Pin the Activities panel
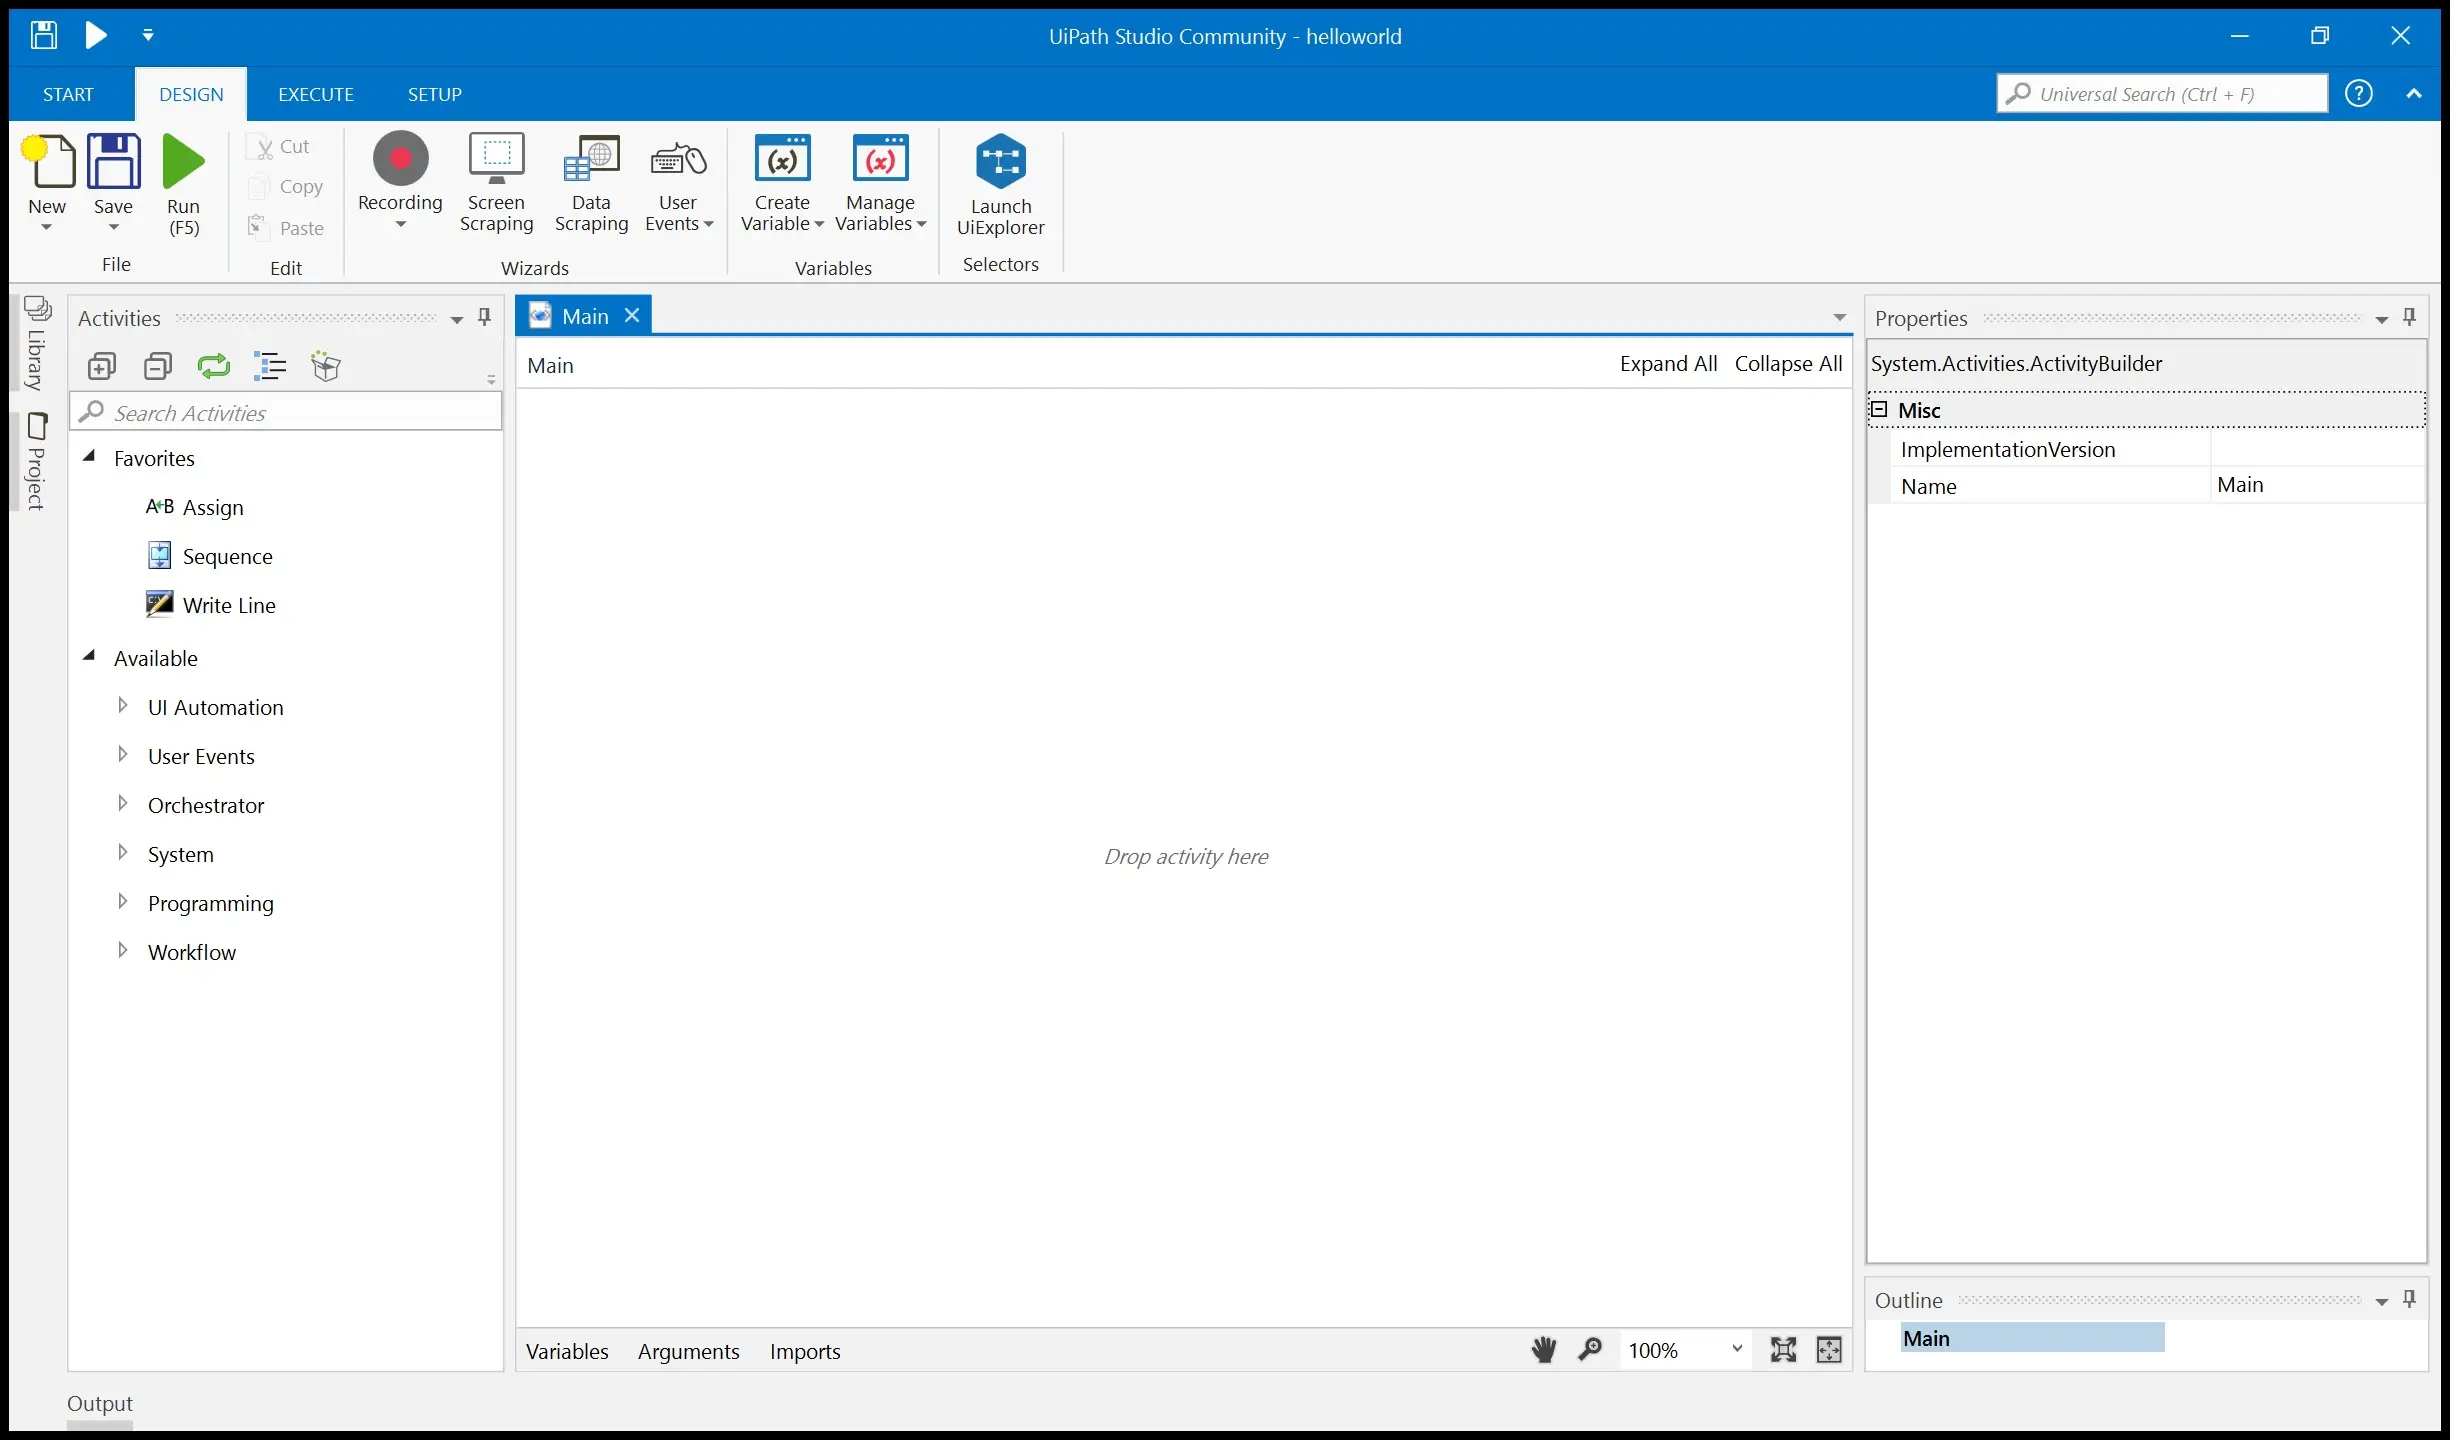This screenshot has width=2450, height=1440. (485, 318)
